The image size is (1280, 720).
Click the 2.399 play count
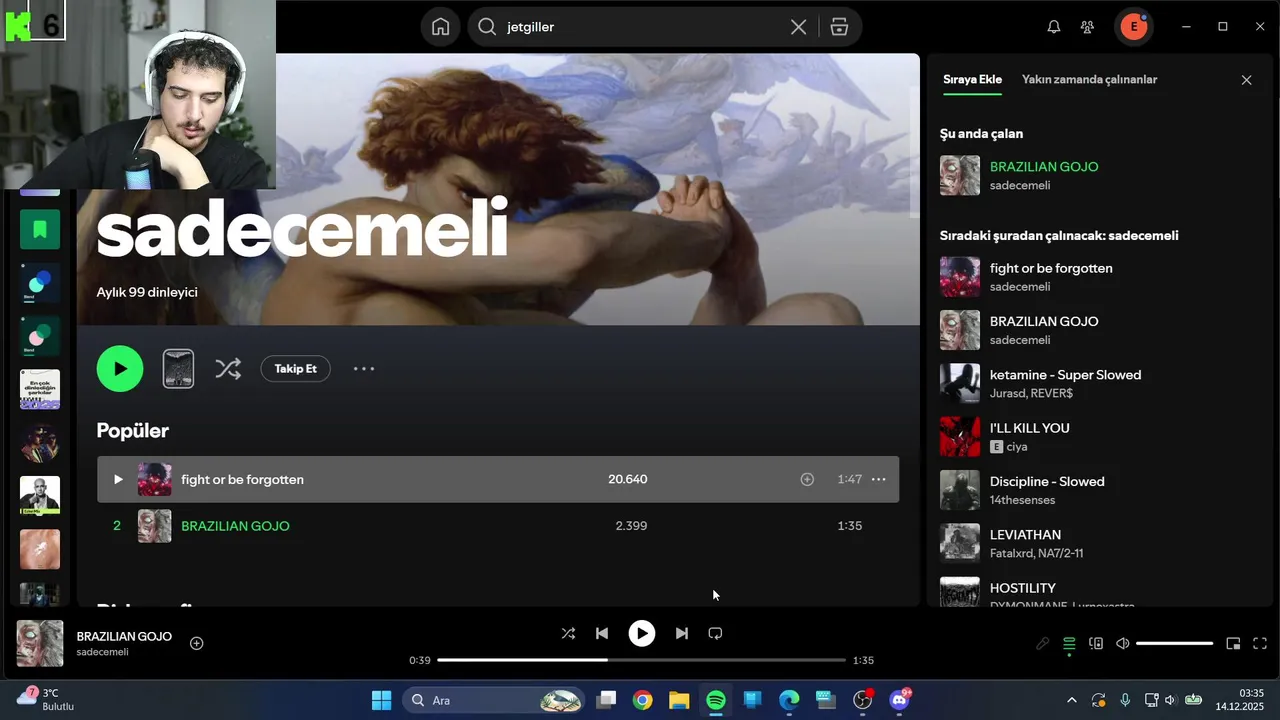631,526
